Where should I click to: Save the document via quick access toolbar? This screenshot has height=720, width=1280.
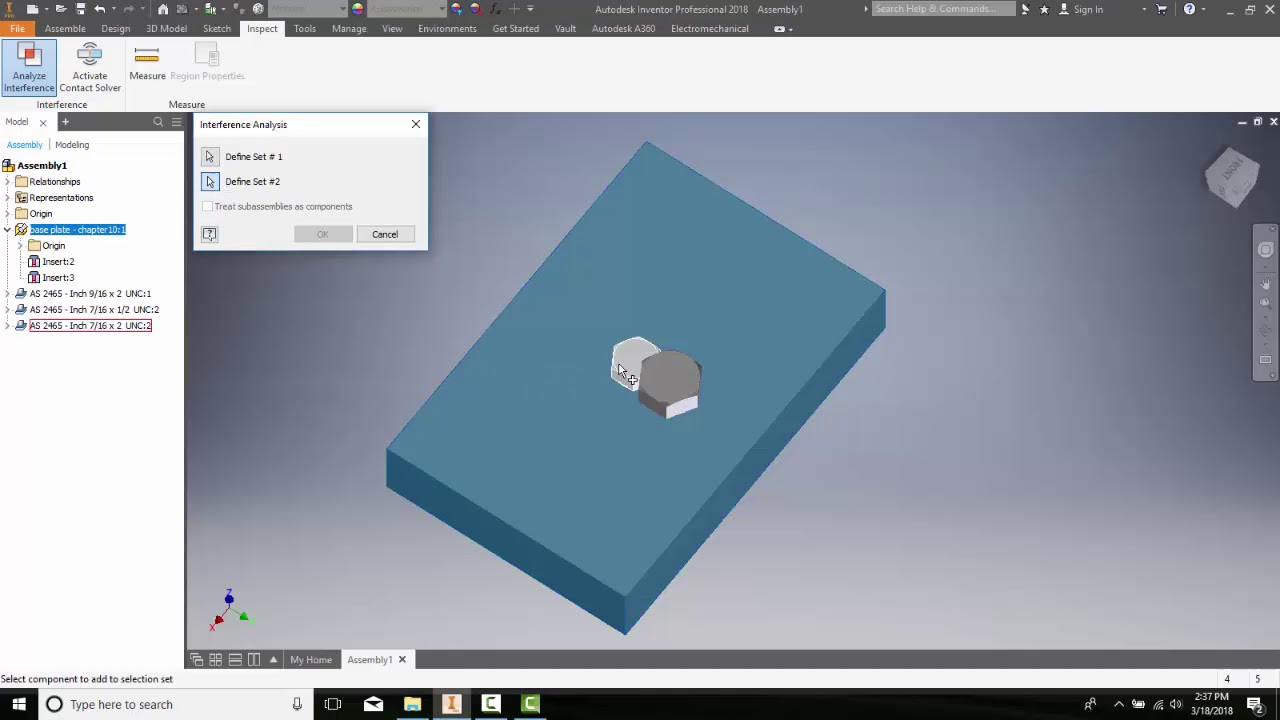pos(81,9)
